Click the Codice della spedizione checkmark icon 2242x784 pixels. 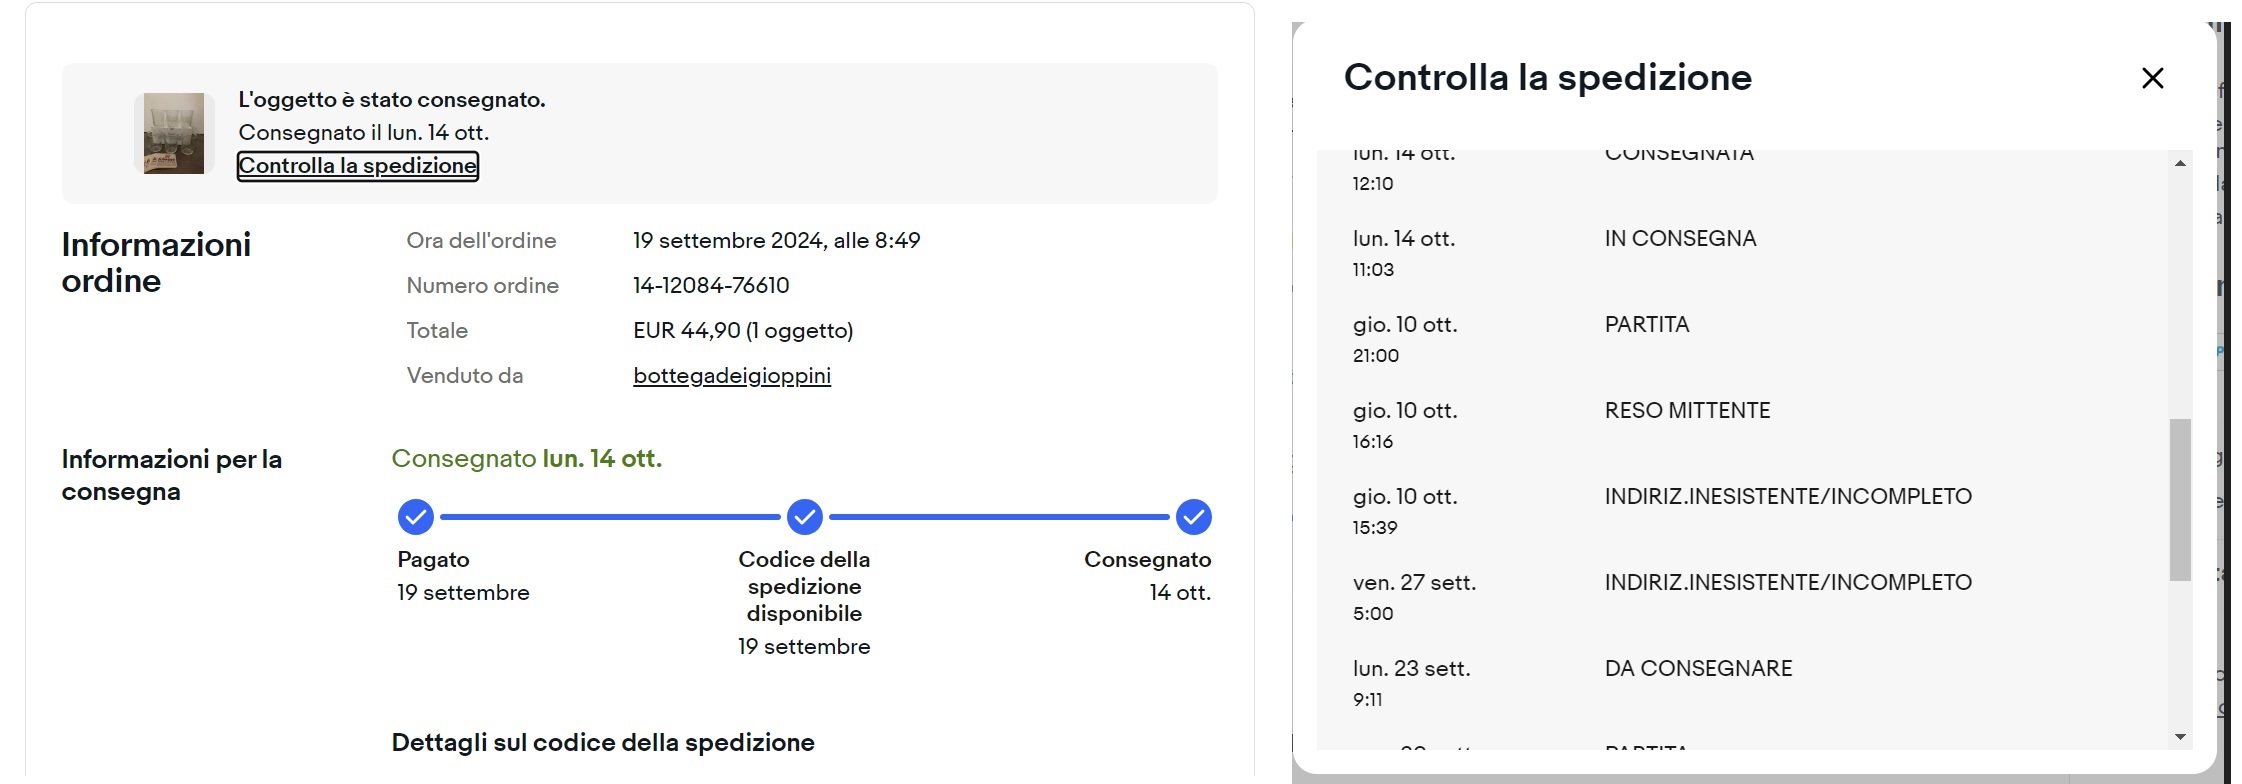tap(804, 517)
